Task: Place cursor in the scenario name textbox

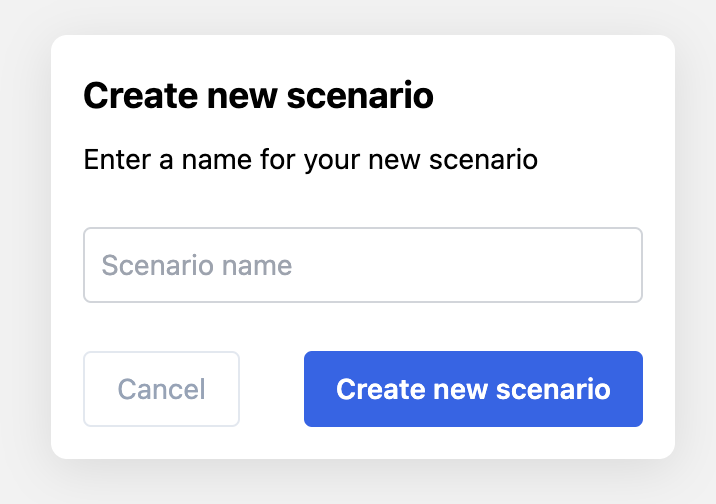Action: (363, 265)
